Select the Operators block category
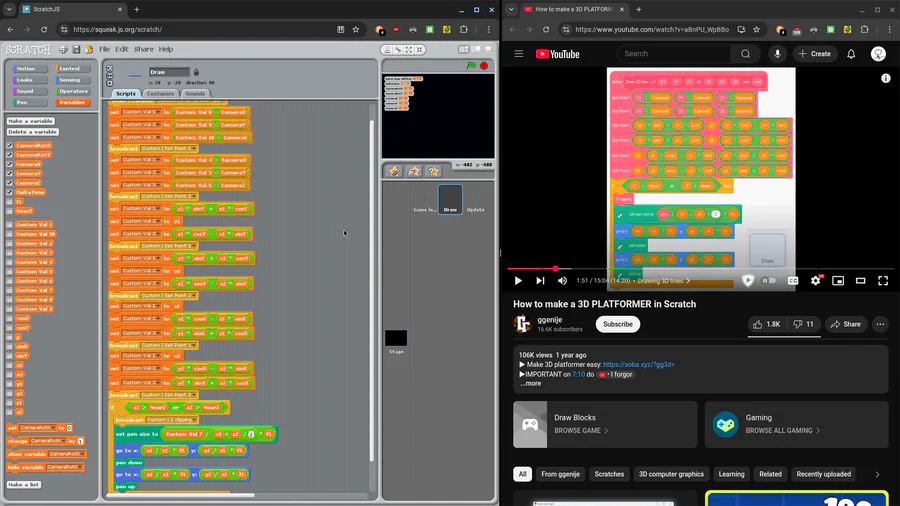This screenshot has width=900, height=506. (73, 91)
